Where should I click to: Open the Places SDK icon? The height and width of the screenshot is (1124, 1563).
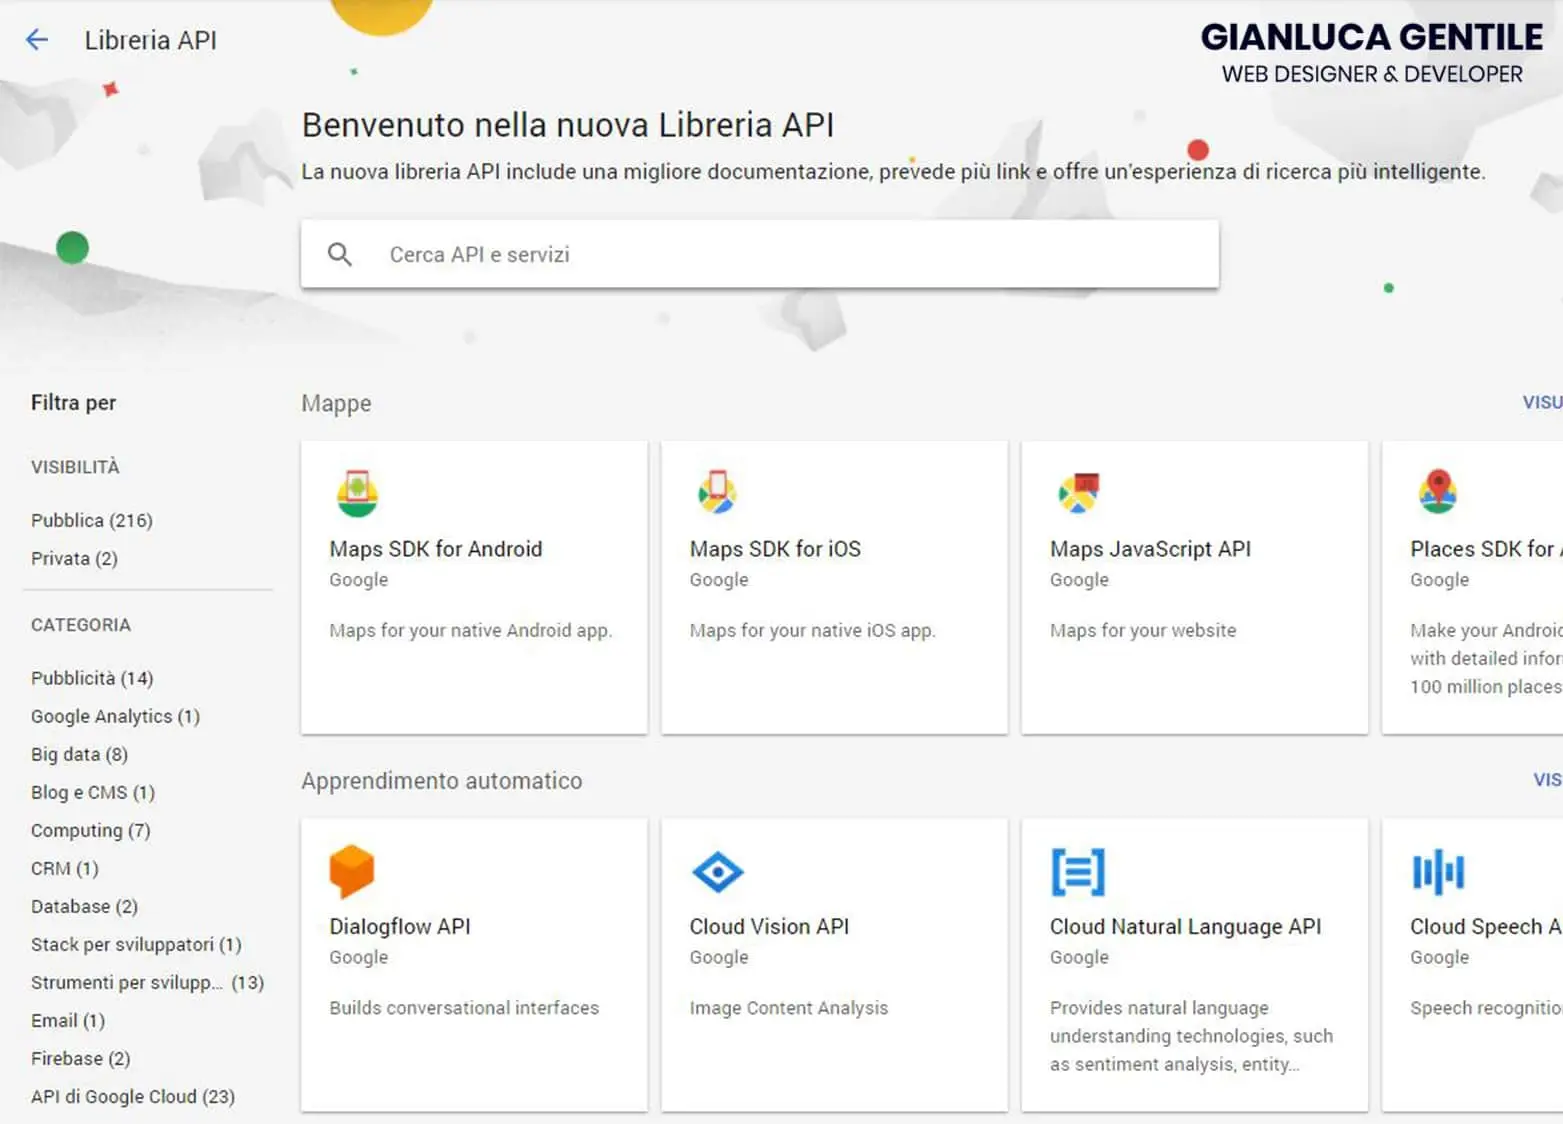click(x=1439, y=491)
